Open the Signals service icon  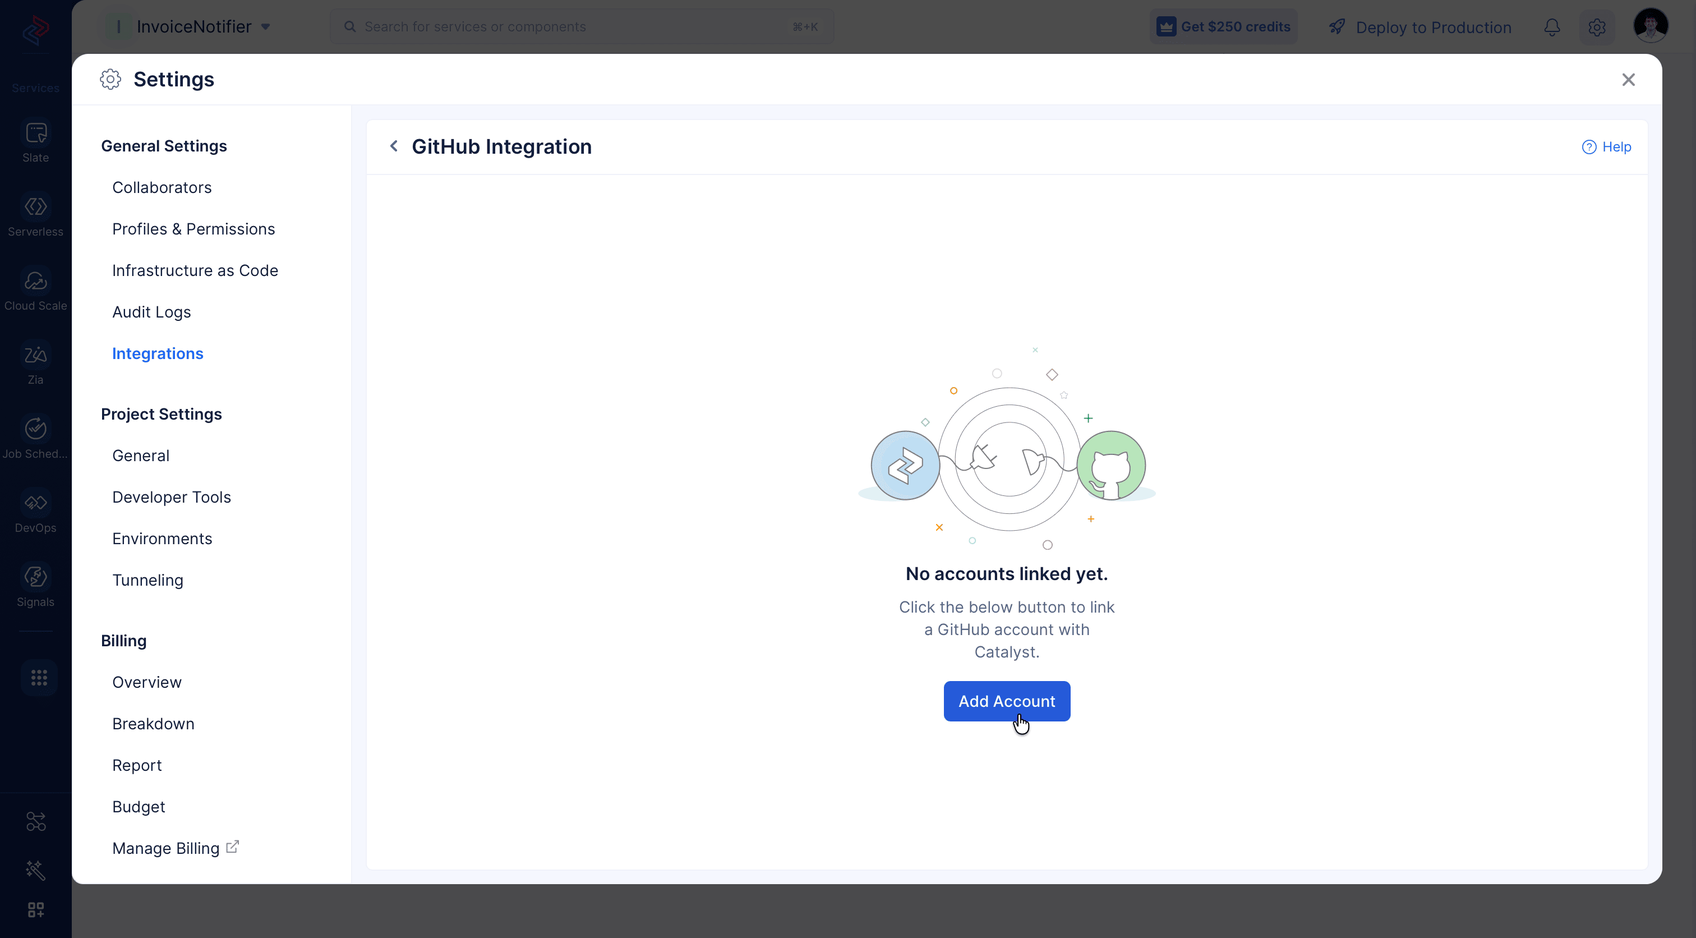pos(36,577)
